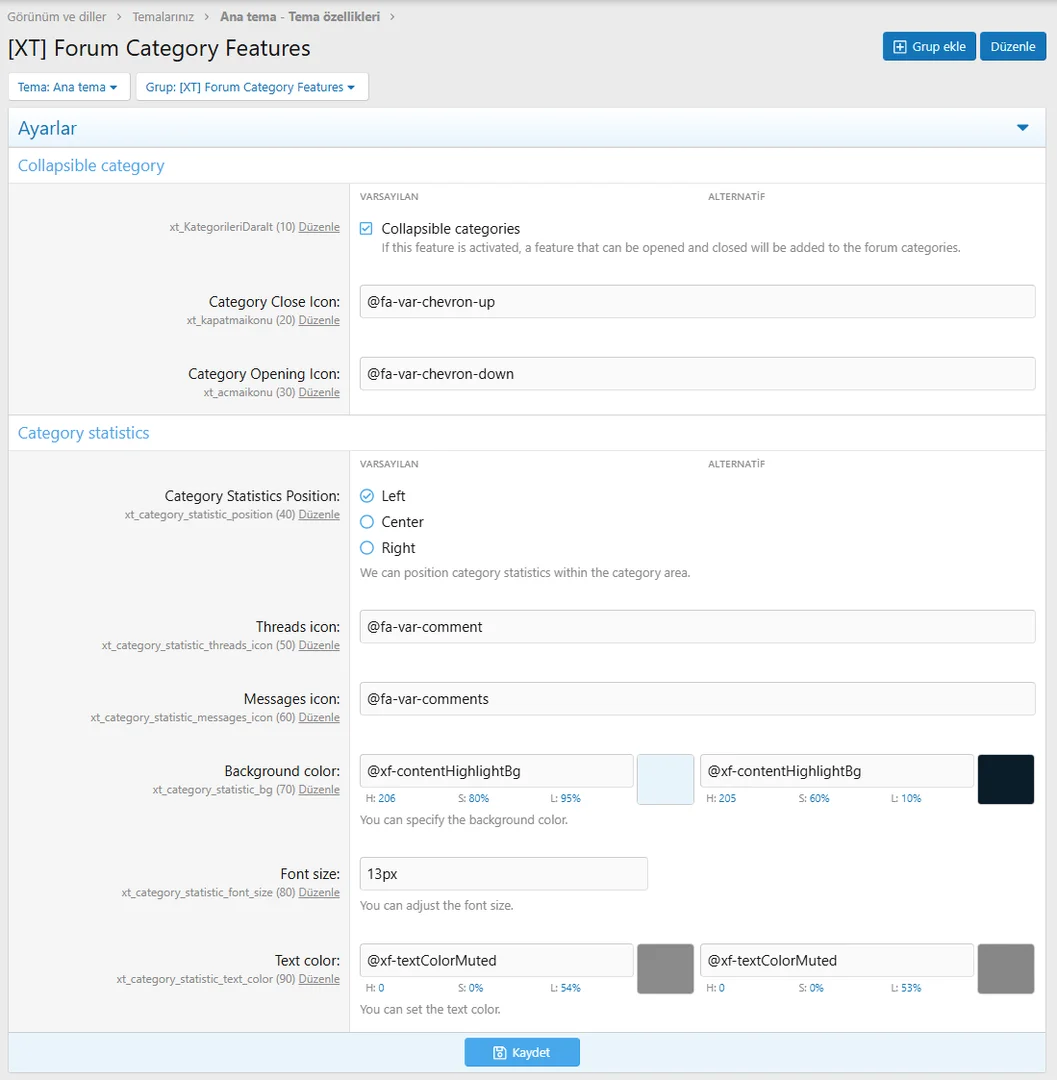Click the Category Close Icon input field

pos(697,301)
